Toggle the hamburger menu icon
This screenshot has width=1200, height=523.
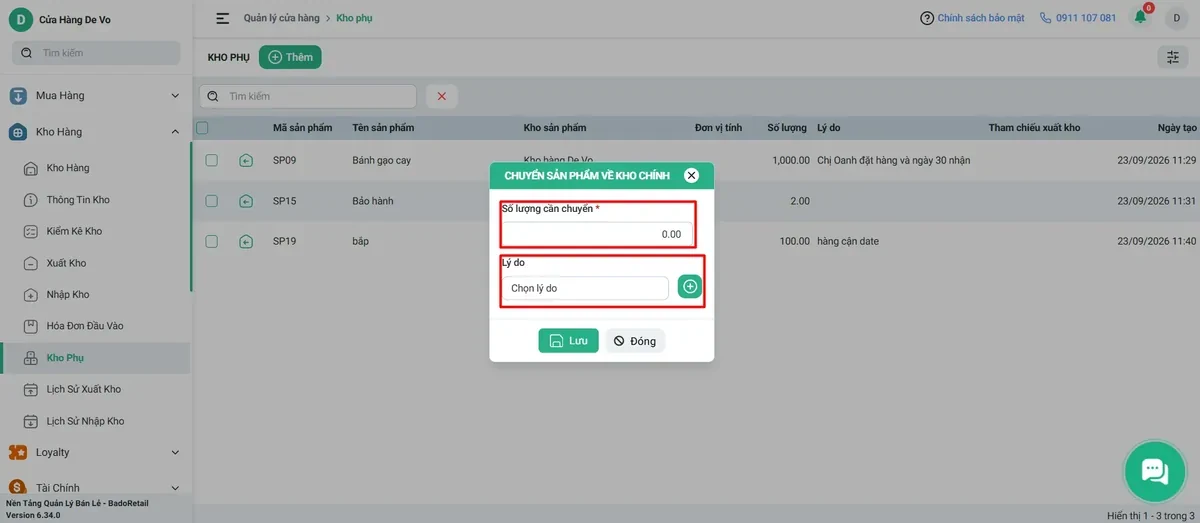(x=222, y=18)
